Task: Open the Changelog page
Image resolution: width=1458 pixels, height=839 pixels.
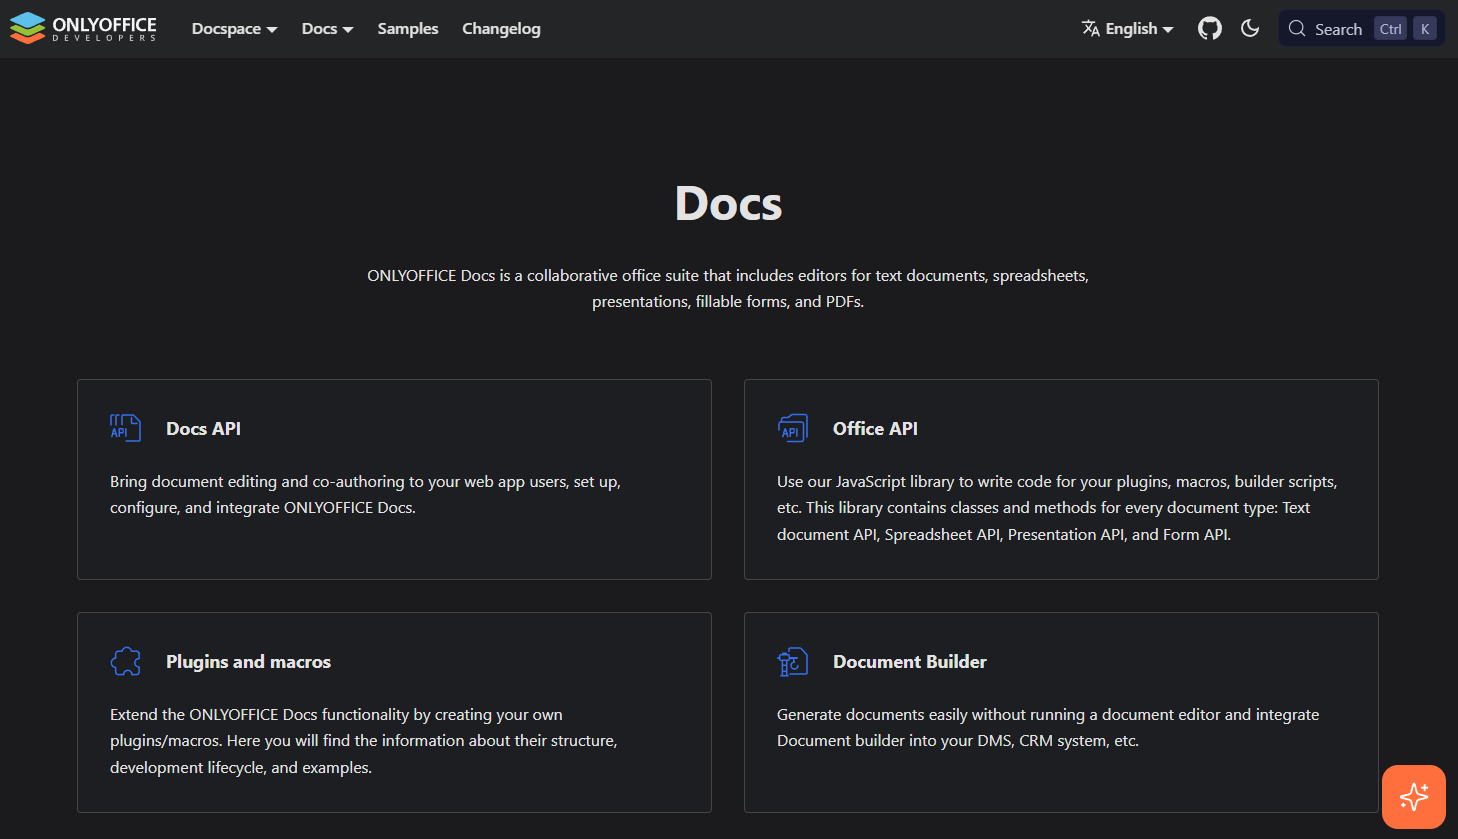Action: click(501, 28)
